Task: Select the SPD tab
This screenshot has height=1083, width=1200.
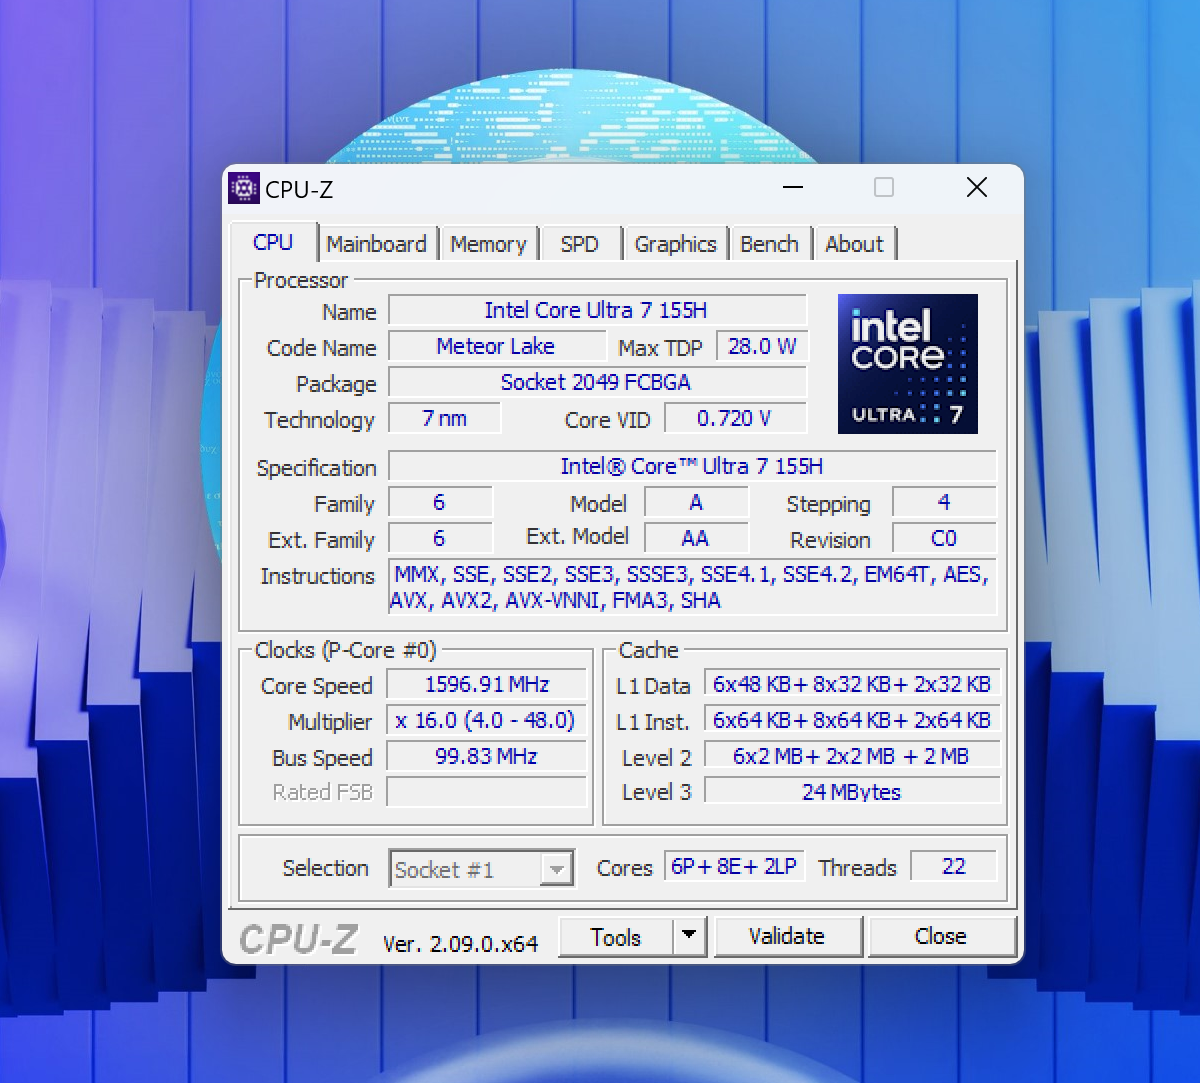Action: [x=580, y=244]
